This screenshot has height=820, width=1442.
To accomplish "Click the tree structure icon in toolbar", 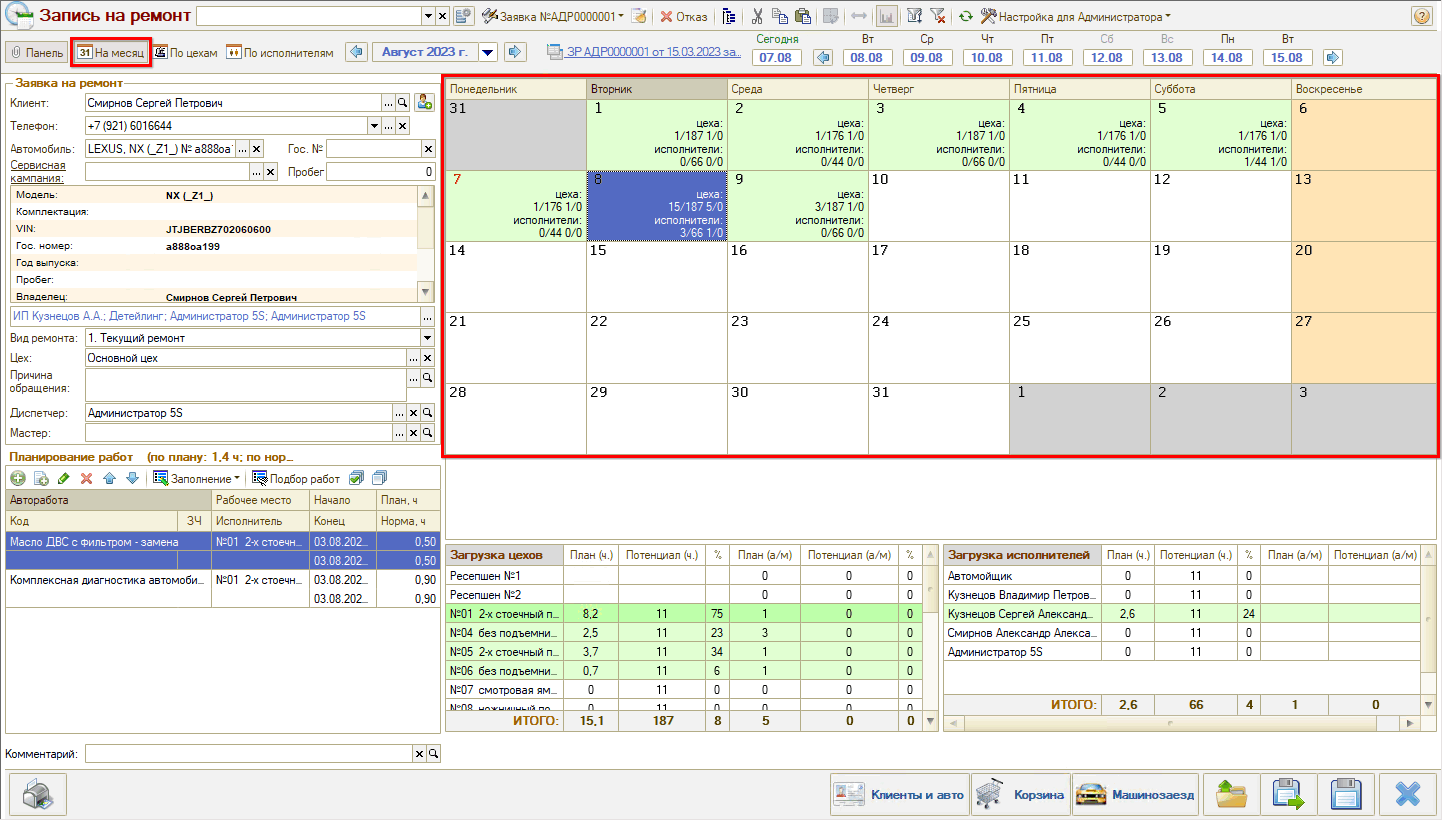I will [729, 16].
